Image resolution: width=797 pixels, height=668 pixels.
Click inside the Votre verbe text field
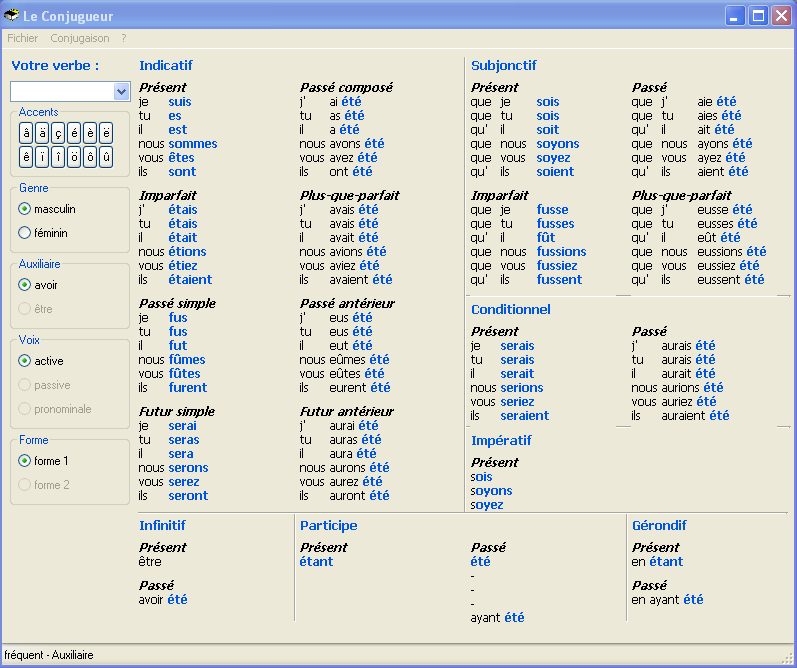(x=62, y=92)
